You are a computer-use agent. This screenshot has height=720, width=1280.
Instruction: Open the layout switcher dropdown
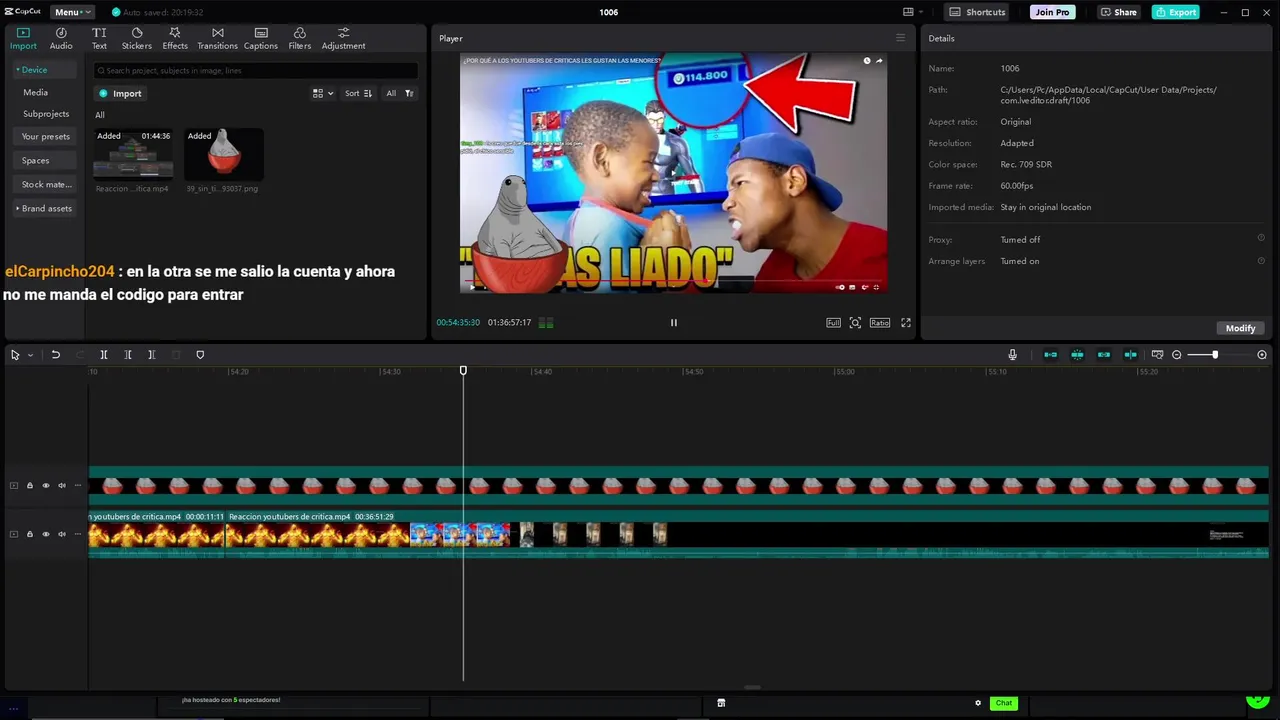pos(913,12)
